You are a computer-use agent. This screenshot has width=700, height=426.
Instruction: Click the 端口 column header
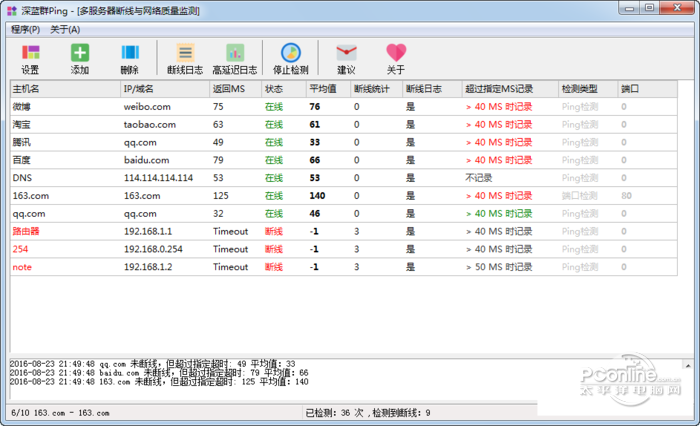coord(647,89)
